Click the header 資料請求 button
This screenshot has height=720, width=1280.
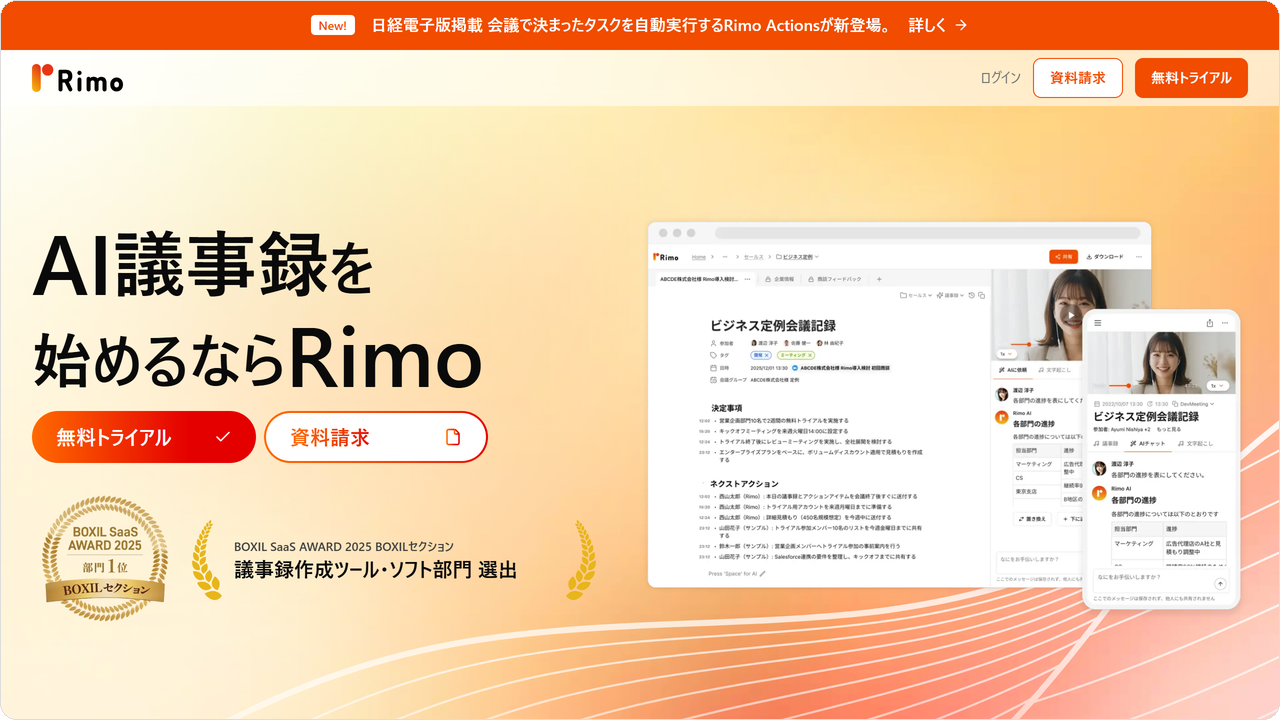coord(1078,78)
